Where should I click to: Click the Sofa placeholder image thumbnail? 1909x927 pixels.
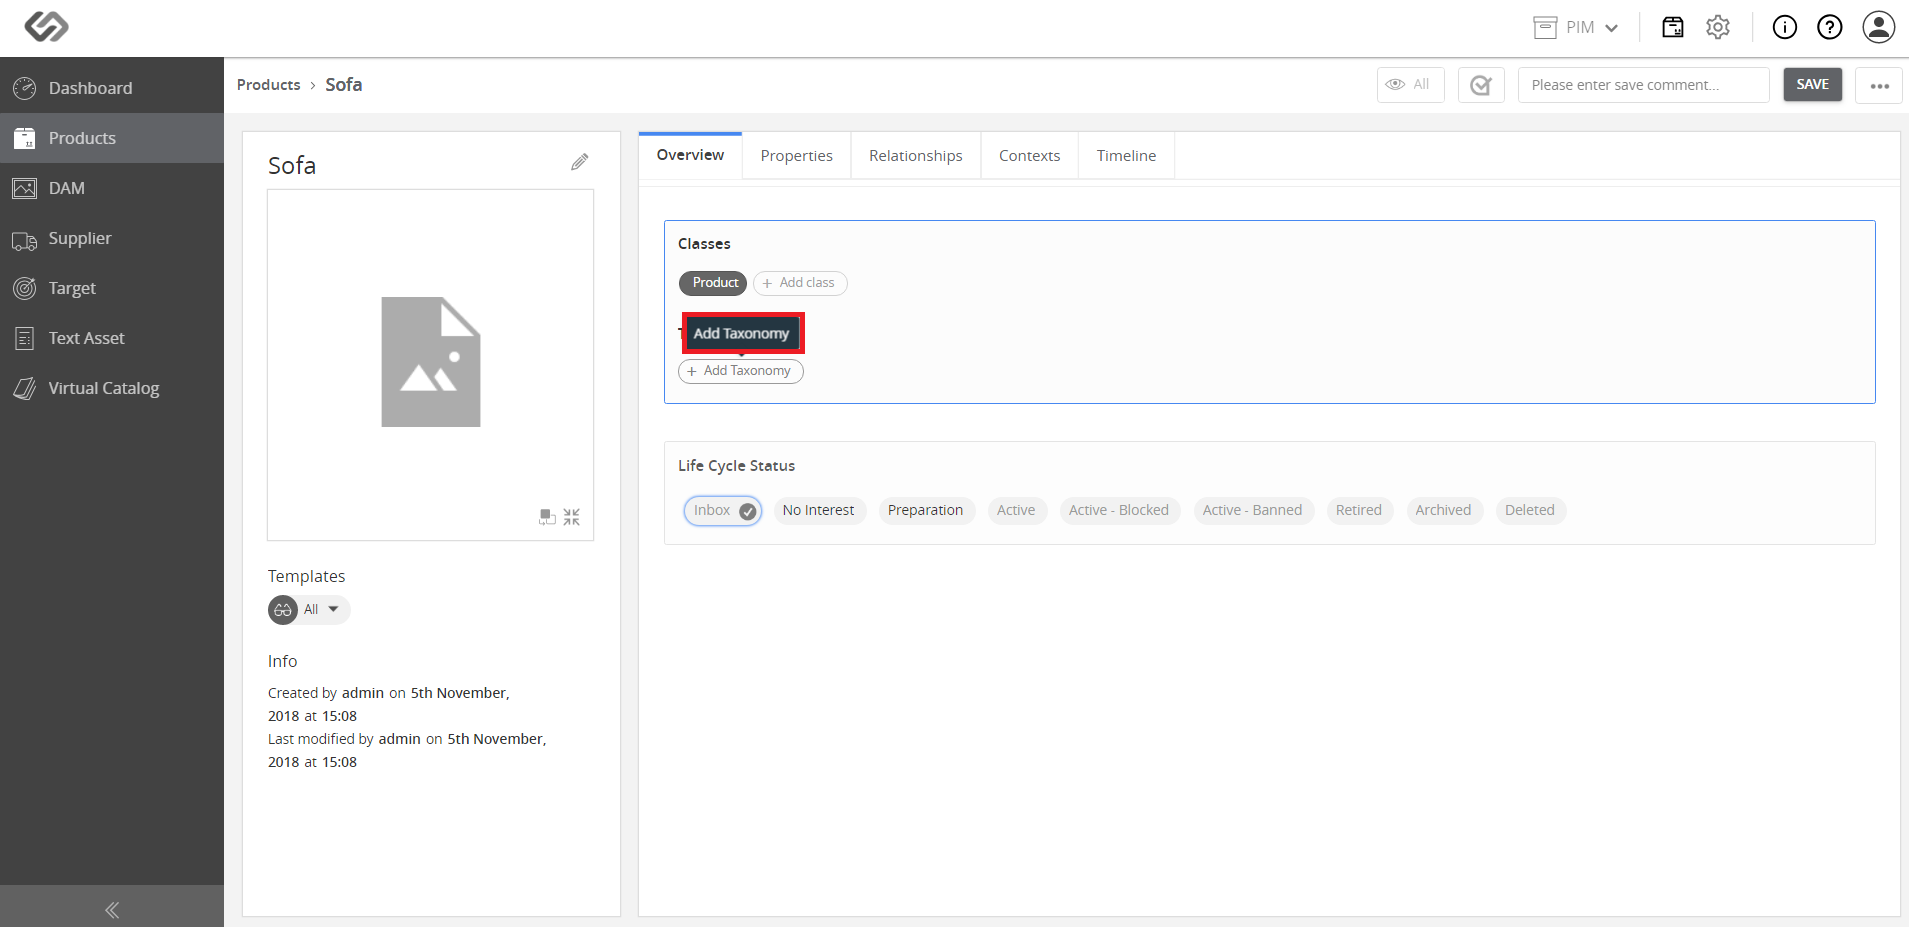click(431, 362)
